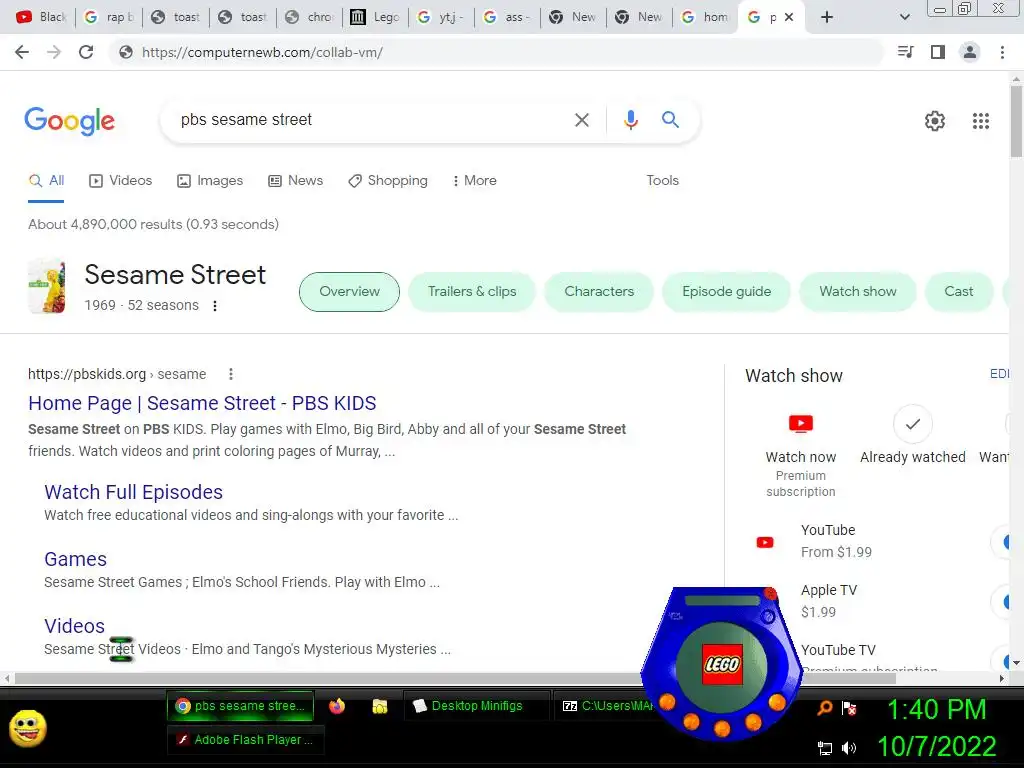Open the tray search magnifier icon
Screen dimensions: 1024x768
(825, 708)
